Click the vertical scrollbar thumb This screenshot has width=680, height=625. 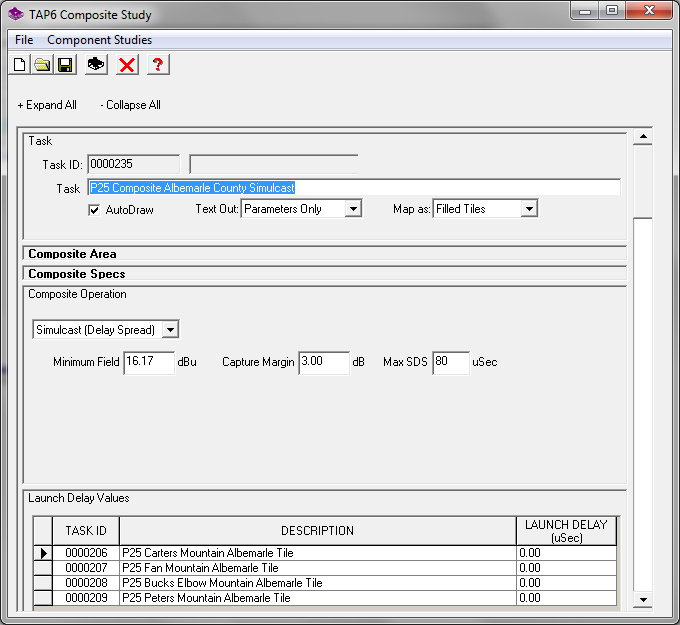click(643, 182)
